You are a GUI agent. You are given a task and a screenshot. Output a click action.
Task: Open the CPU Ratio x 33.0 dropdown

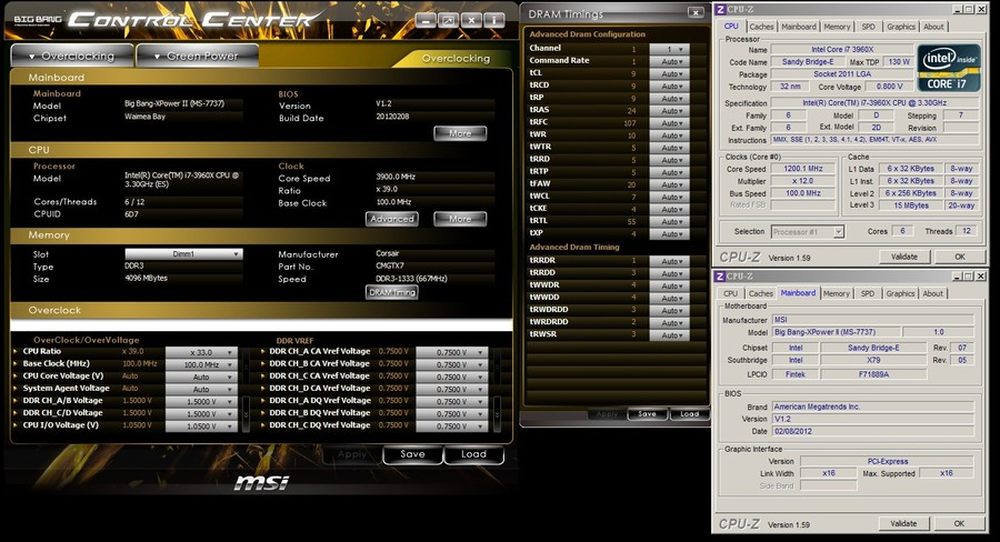click(201, 352)
